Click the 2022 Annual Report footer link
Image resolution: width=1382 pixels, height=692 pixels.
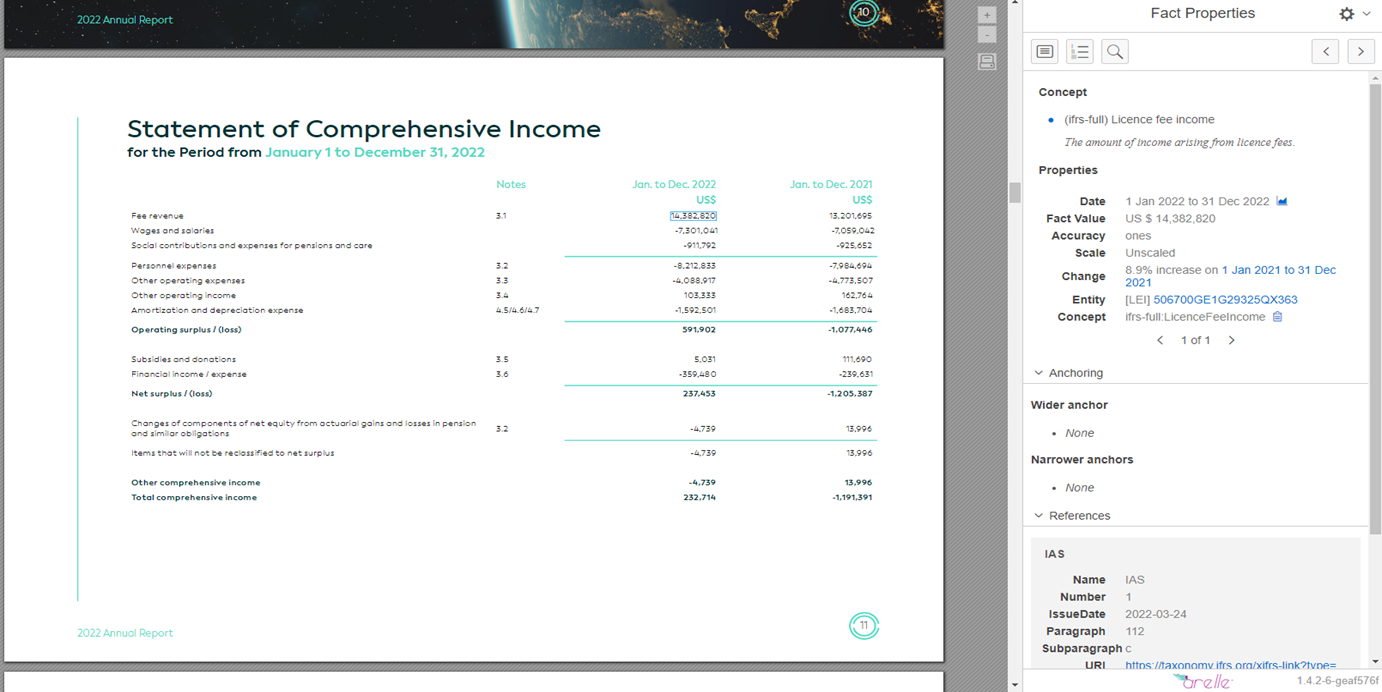(x=124, y=633)
